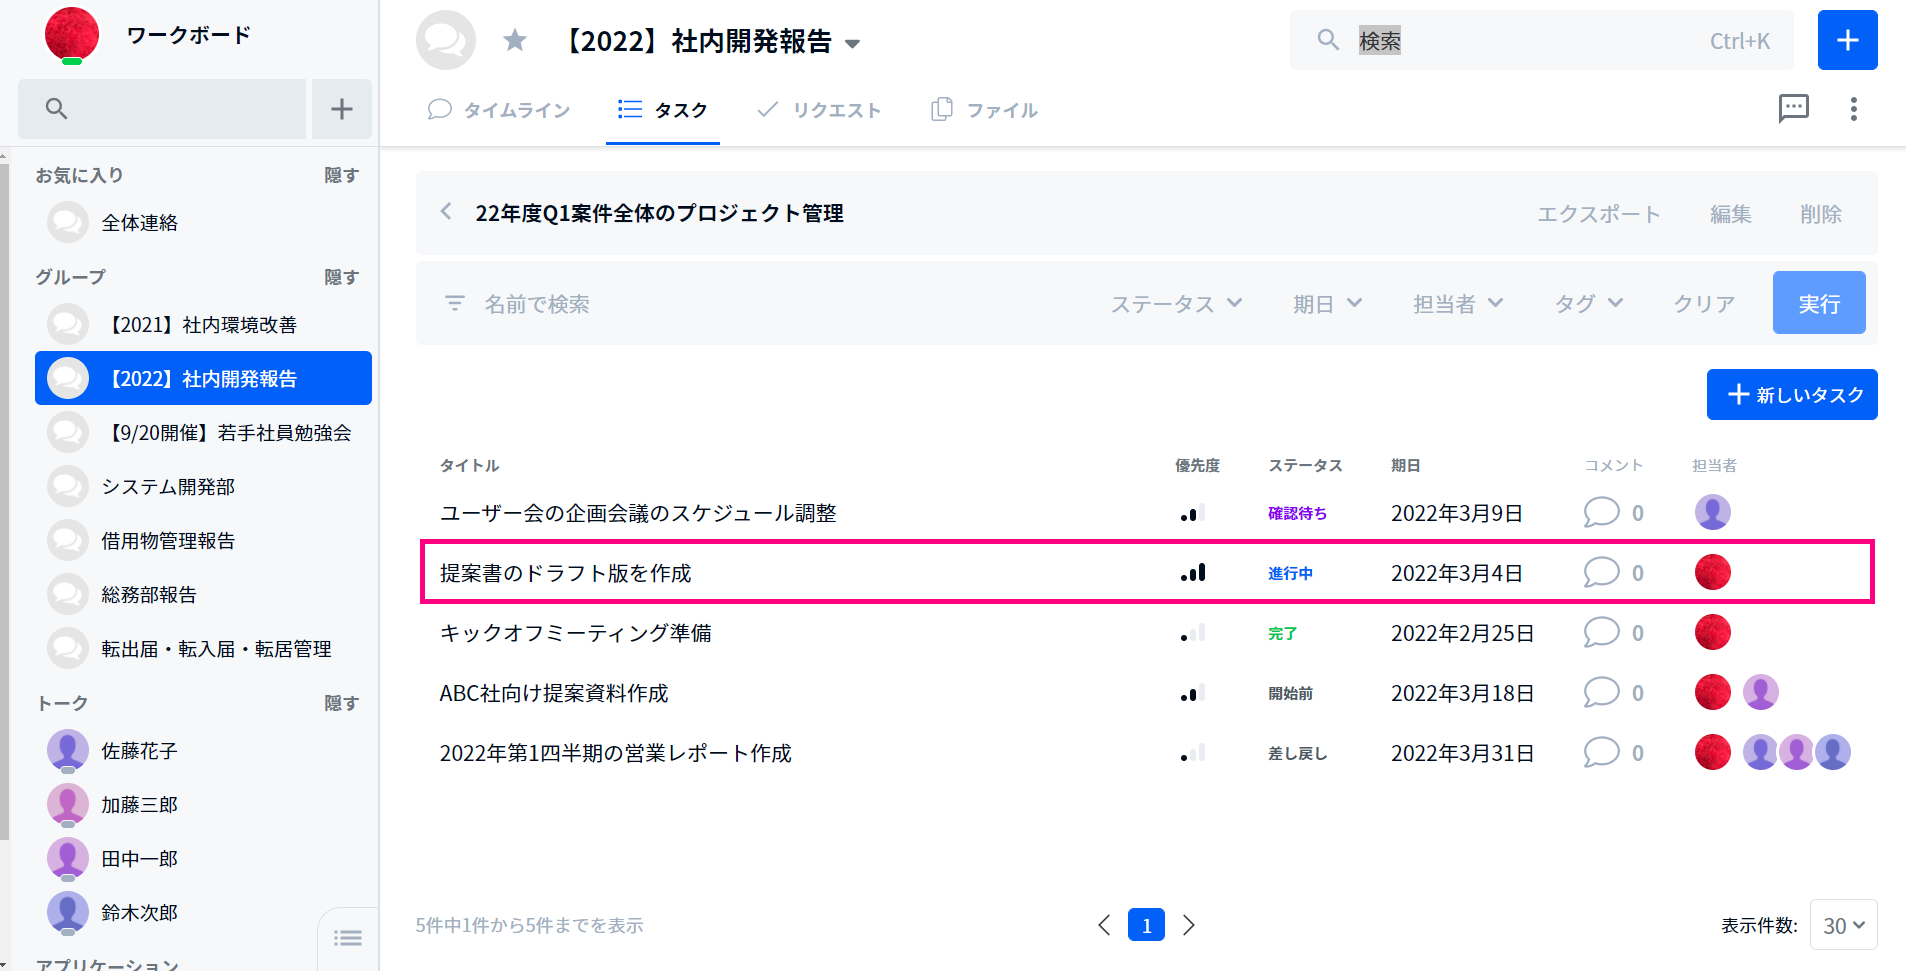Click the 削除 button
Screen dimensions: 1906x971
1820,214
